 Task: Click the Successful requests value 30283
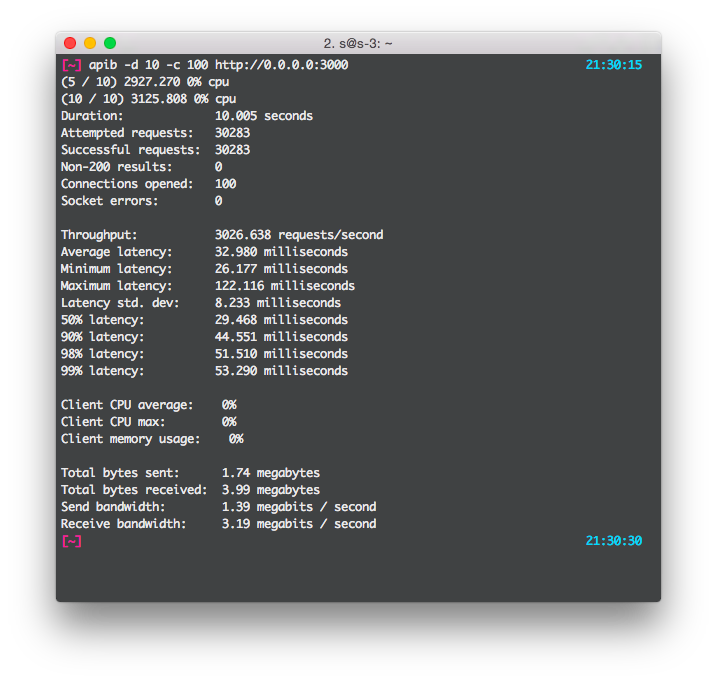[232, 150]
